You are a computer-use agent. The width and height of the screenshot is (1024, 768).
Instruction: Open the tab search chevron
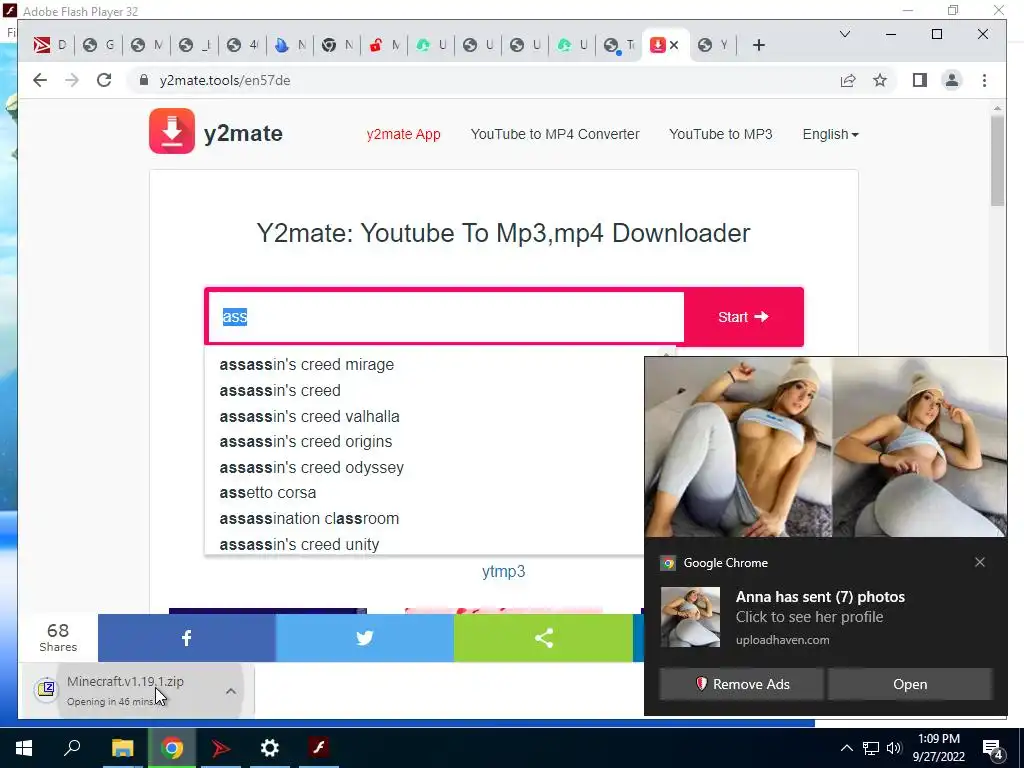click(x=844, y=34)
